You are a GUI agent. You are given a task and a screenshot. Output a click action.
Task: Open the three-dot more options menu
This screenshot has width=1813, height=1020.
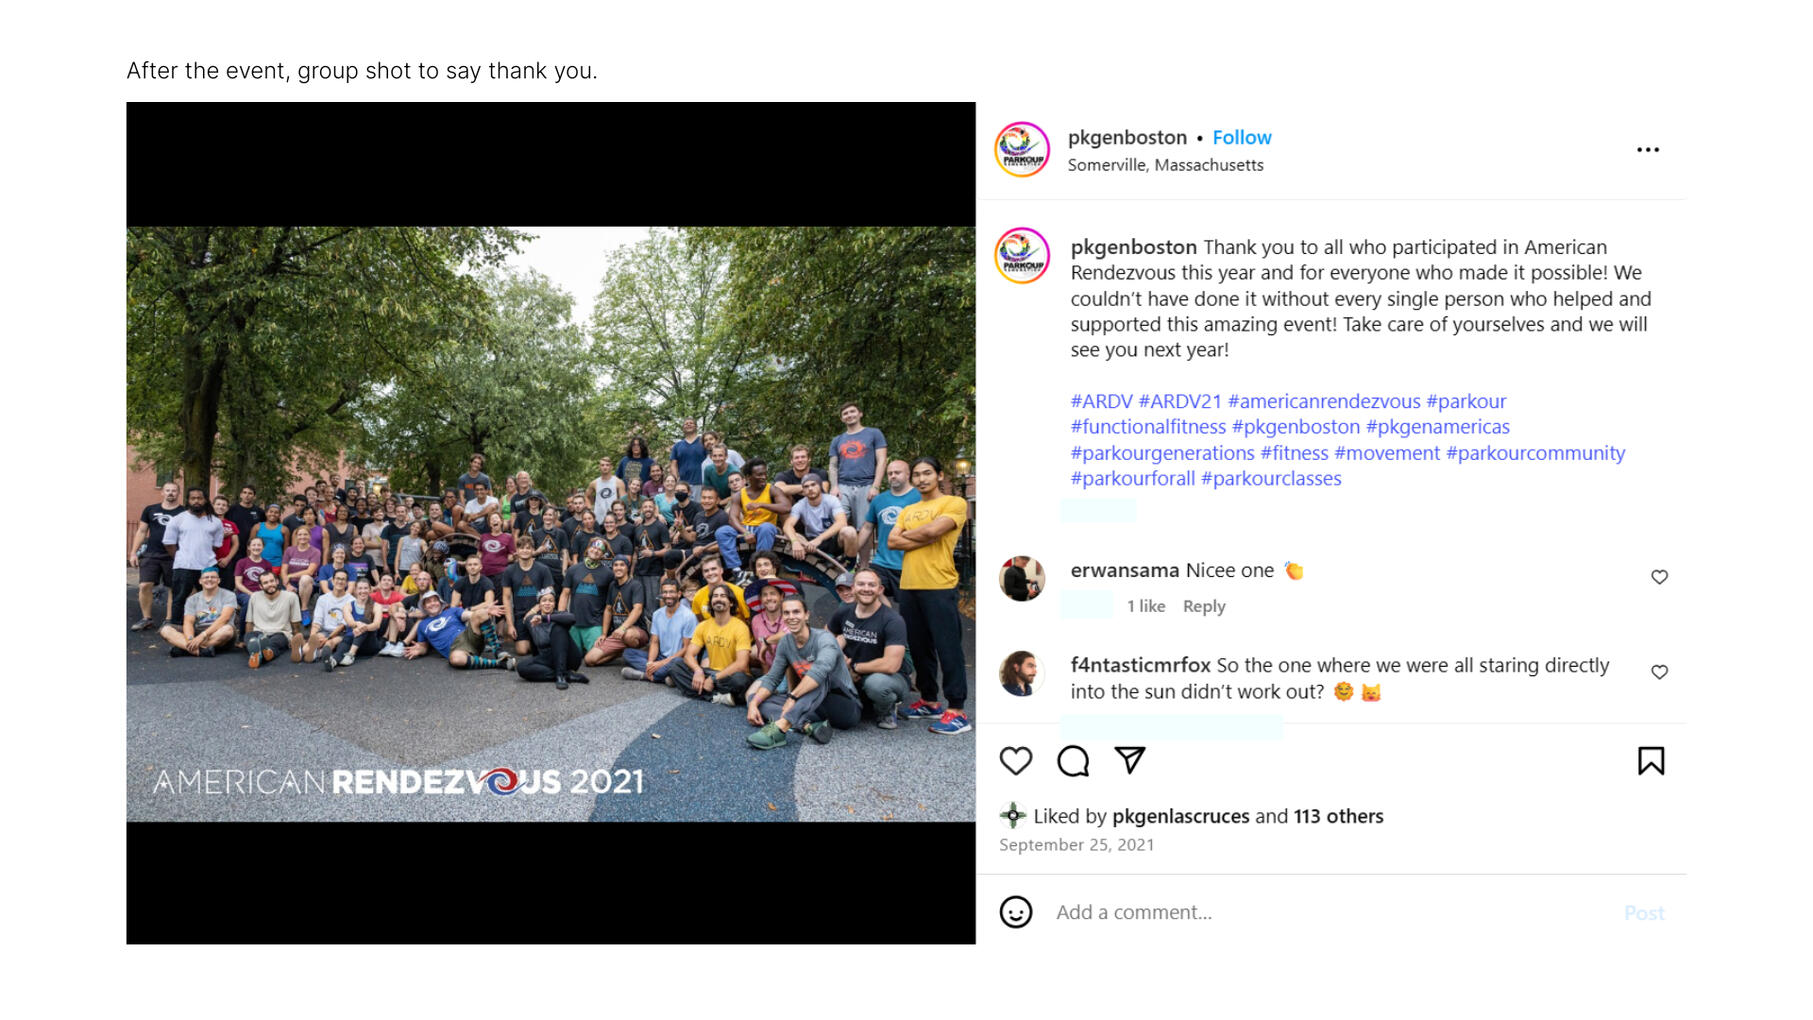coord(1648,150)
